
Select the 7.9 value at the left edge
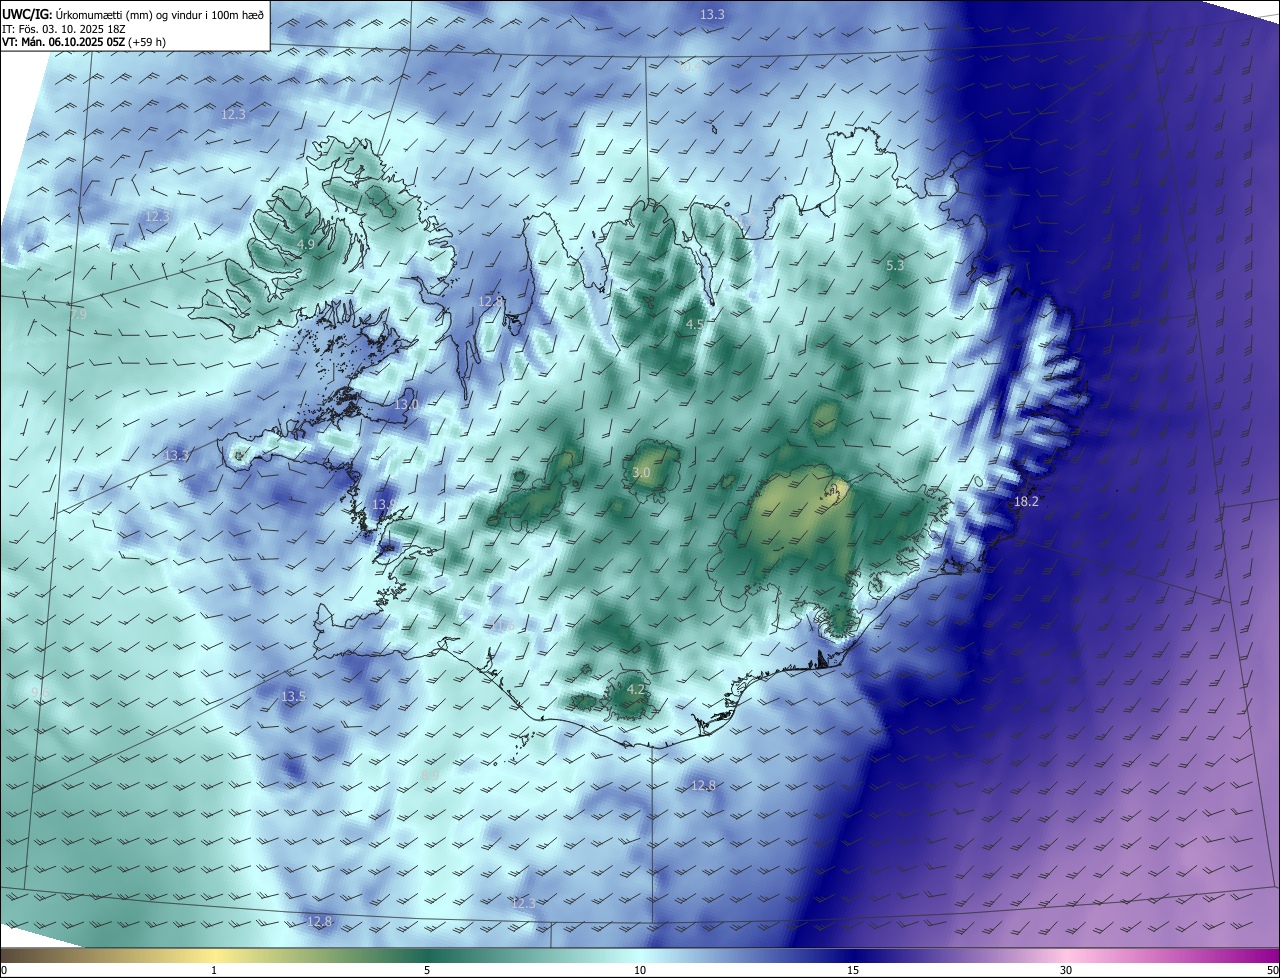[x=78, y=314]
